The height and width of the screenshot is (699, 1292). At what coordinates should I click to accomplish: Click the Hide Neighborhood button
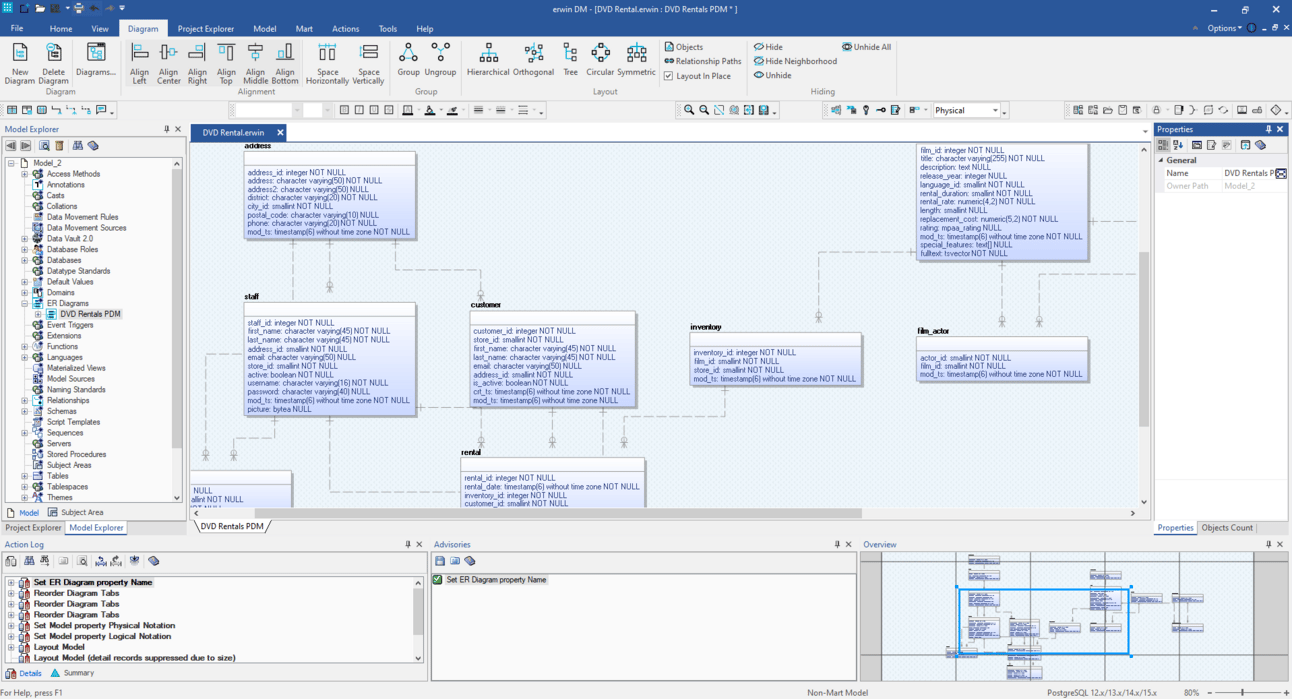[x=795, y=61]
